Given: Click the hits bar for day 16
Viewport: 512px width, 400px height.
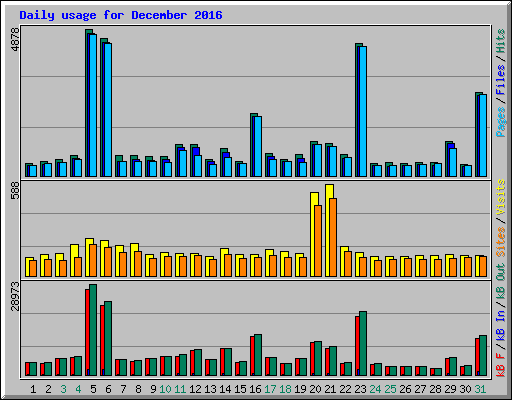Looking at the screenshot, I should (x=252, y=145).
